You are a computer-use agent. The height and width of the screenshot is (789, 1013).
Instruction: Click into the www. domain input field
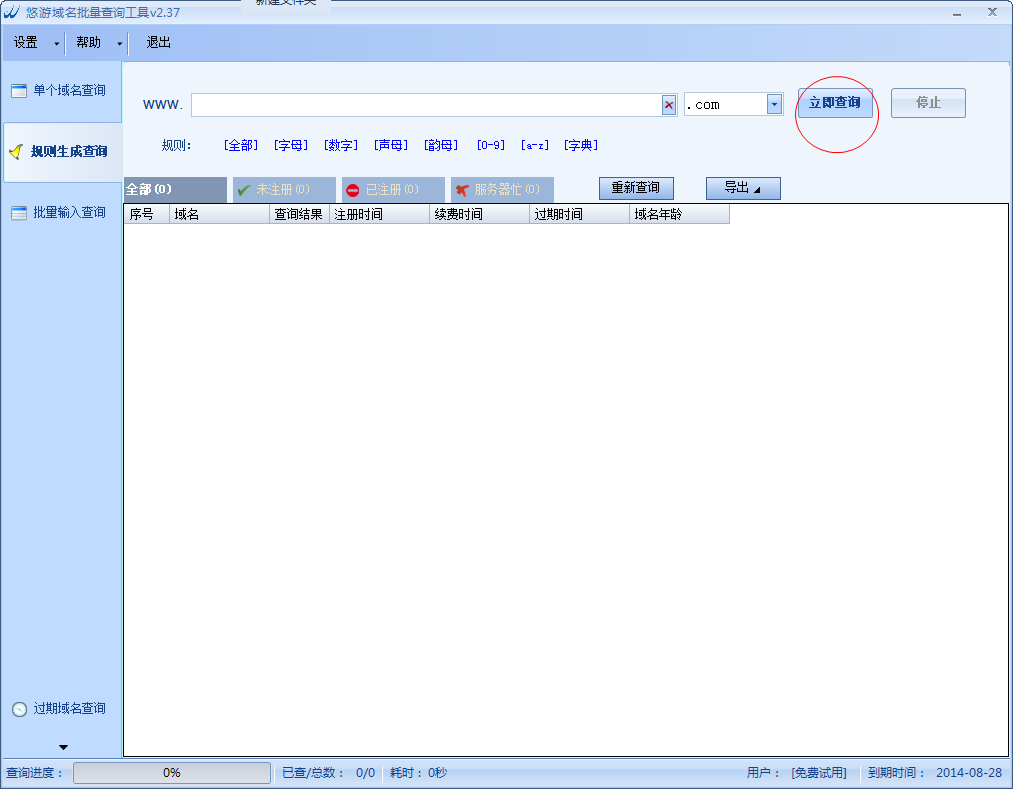[426, 105]
